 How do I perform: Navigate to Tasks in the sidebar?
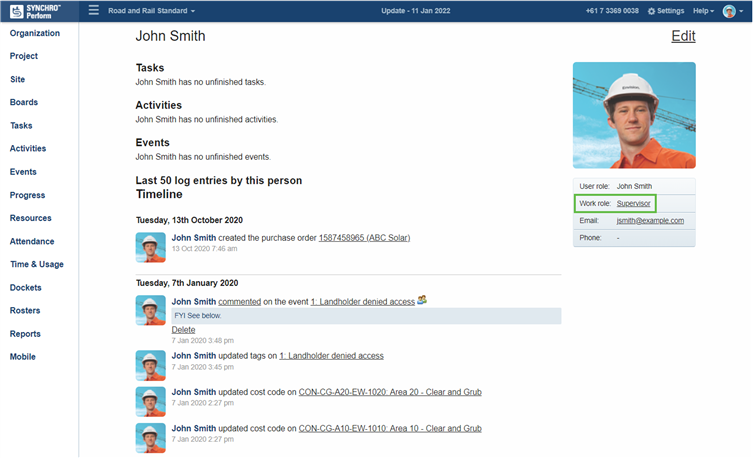point(21,125)
